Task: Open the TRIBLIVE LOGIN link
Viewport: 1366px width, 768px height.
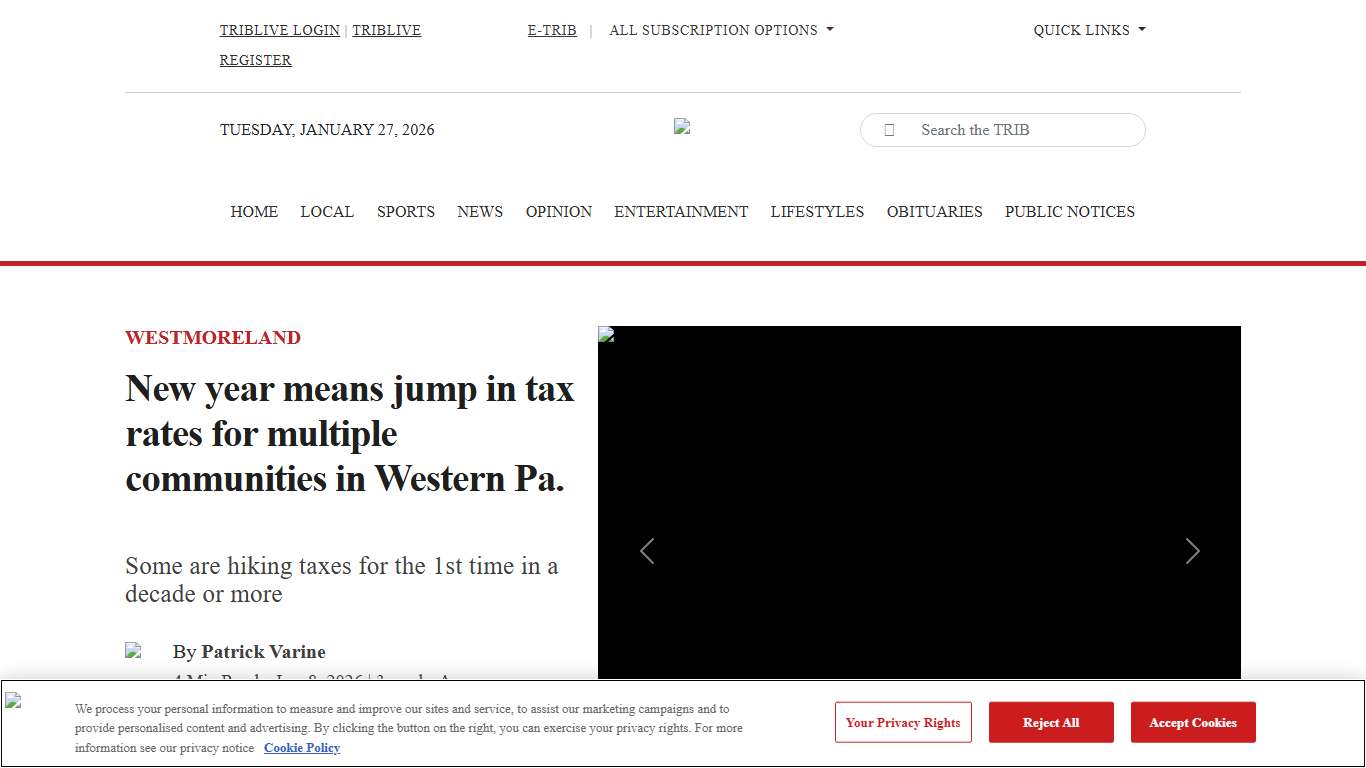Action: pyautogui.click(x=279, y=30)
